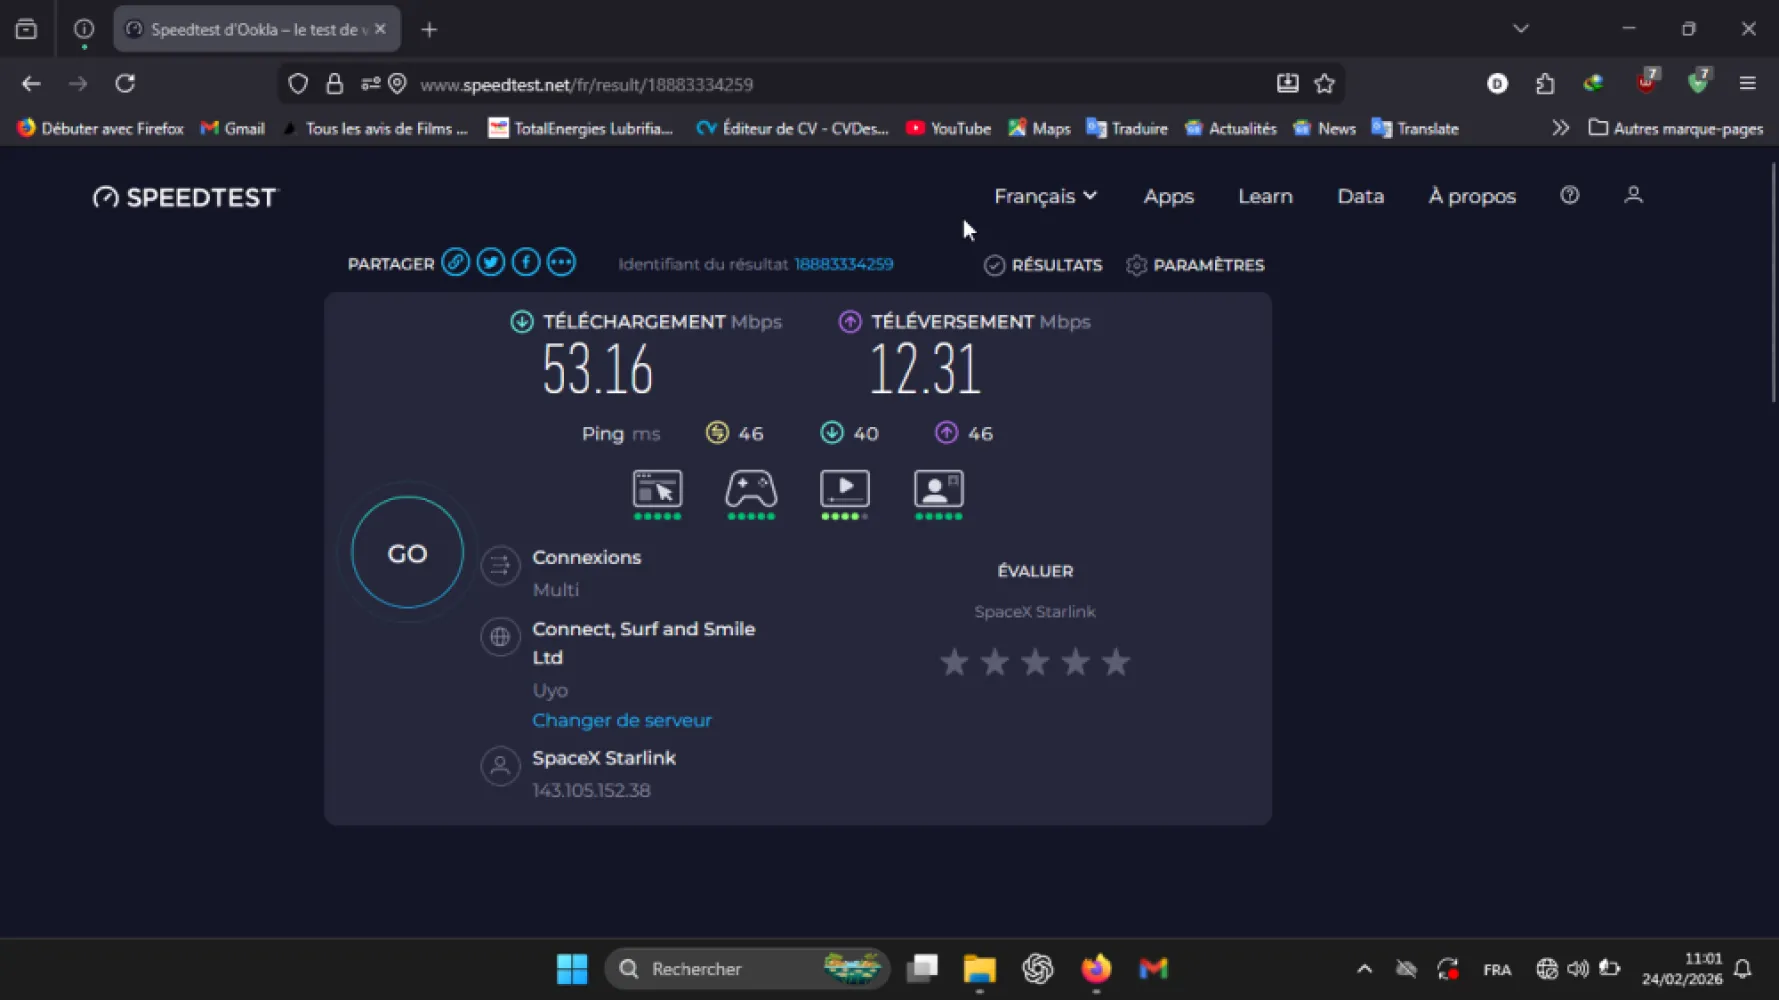The height and width of the screenshot is (1000, 1779).
Task: Open the TotalEnergies Lubrifia... bookmark
Action: 580,128
